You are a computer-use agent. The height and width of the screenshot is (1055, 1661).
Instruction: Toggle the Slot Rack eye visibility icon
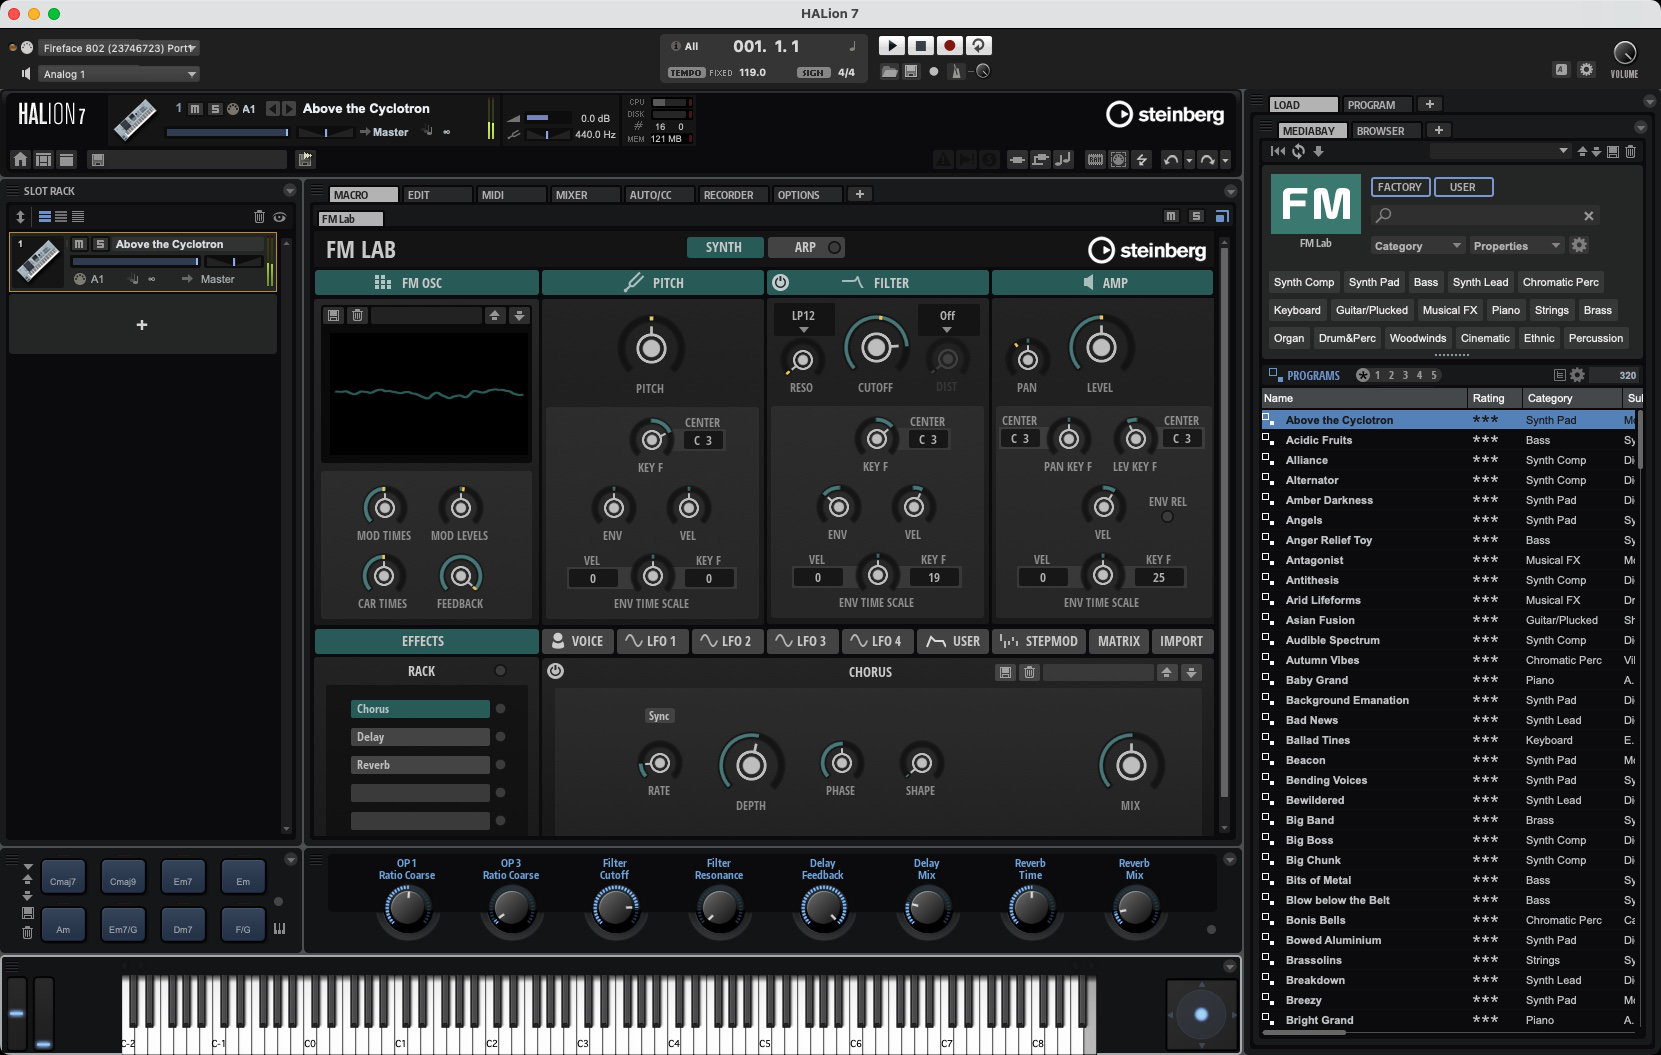pos(280,217)
